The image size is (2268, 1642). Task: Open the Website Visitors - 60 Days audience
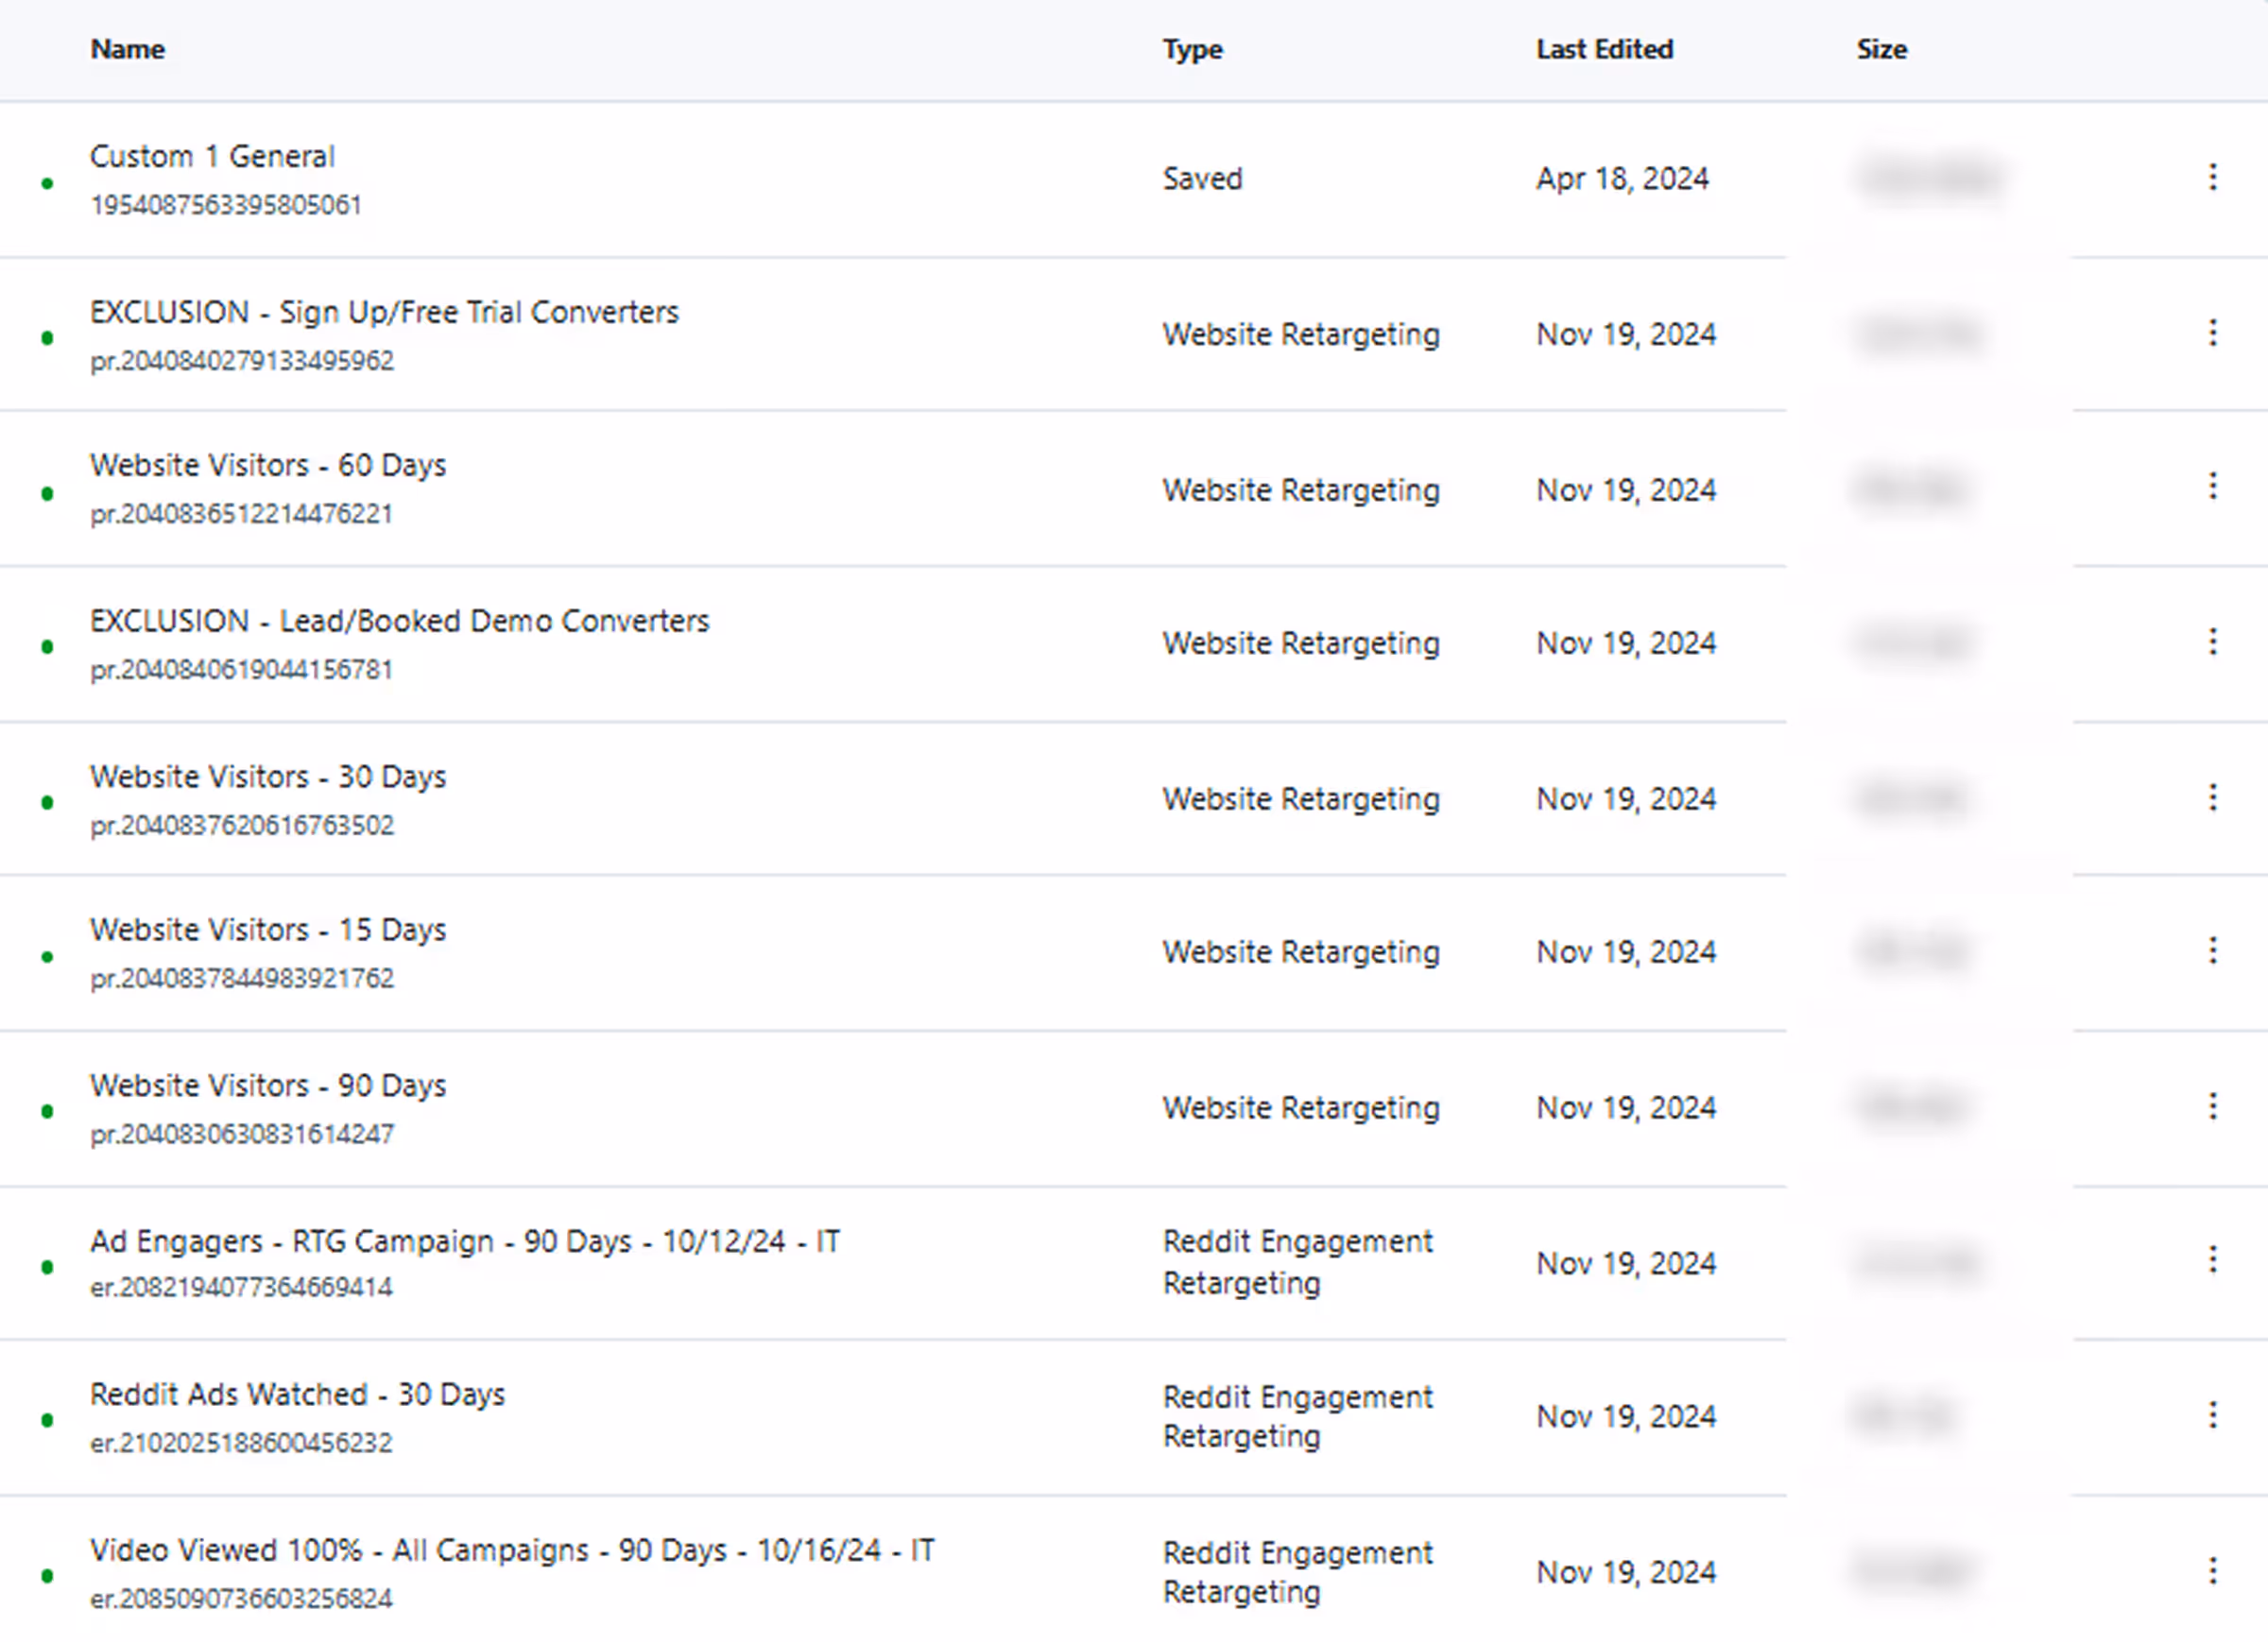coord(267,464)
